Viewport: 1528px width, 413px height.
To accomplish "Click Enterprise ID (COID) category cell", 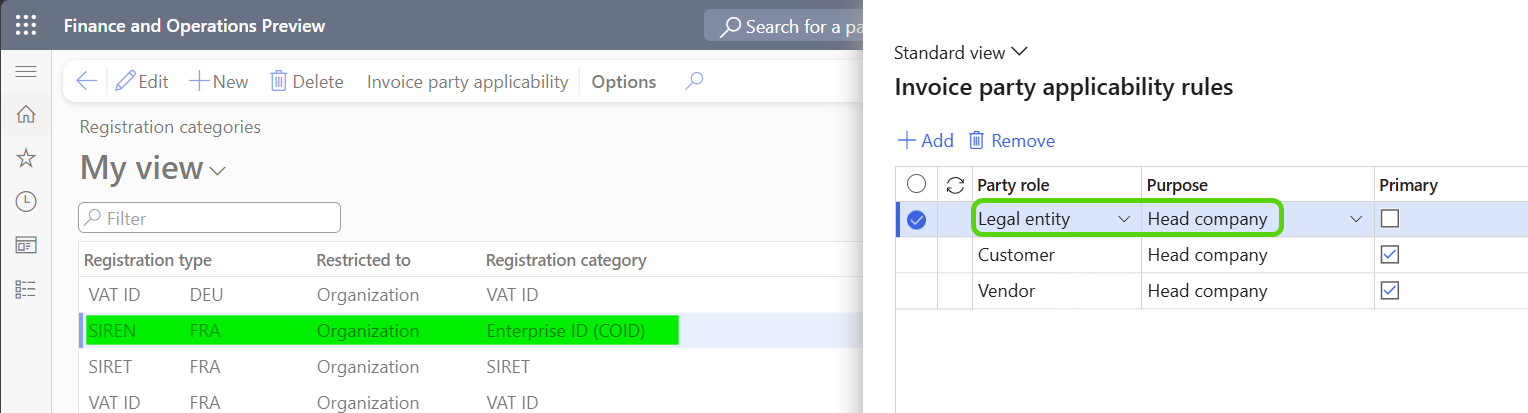I will coord(565,331).
